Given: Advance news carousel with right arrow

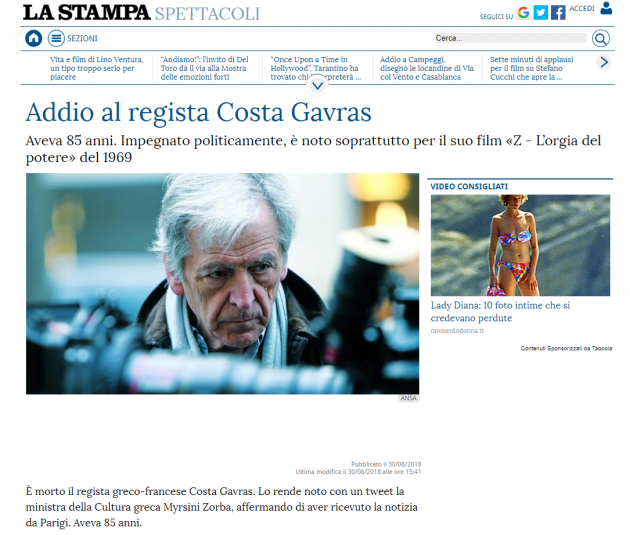Looking at the screenshot, I should (x=603, y=62).
